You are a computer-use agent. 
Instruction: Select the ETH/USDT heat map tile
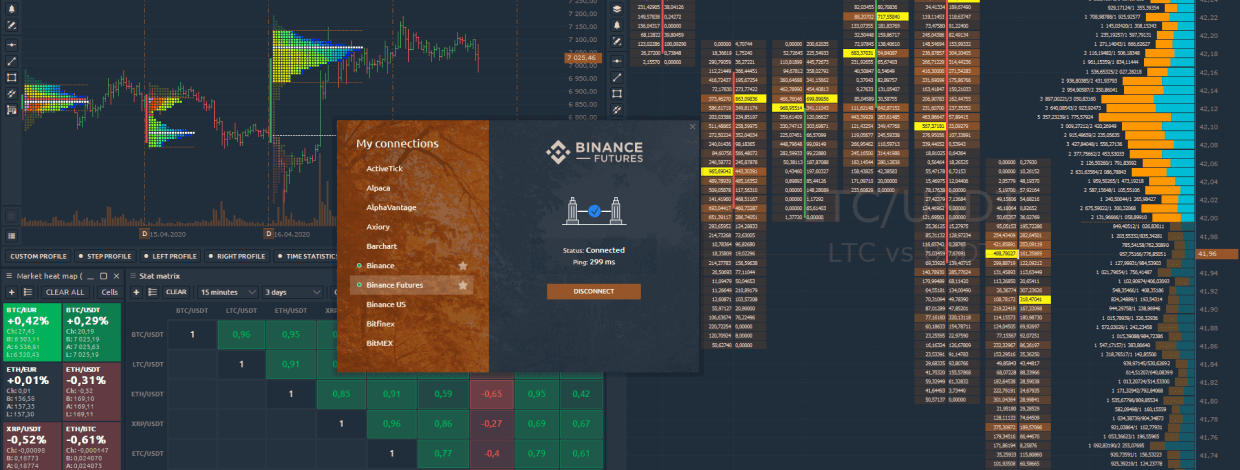point(91,391)
